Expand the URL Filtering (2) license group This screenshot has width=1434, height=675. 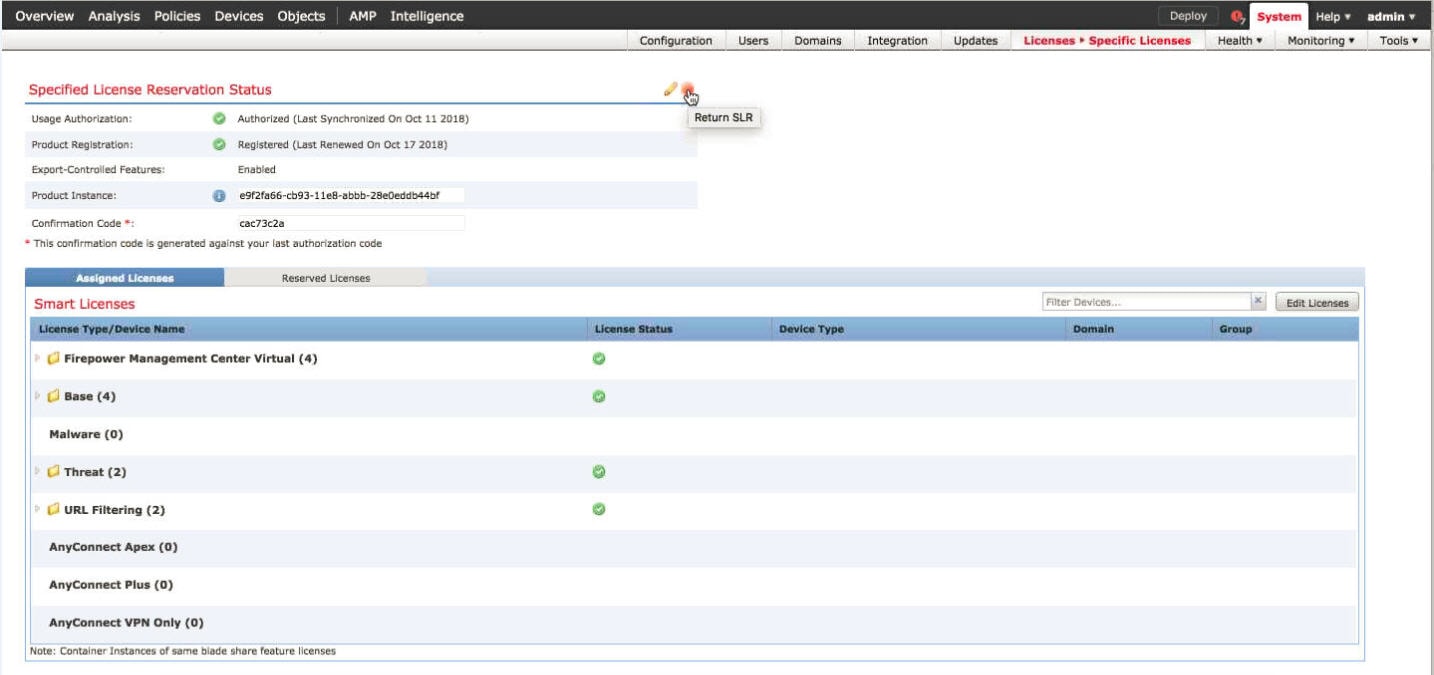(x=39, y=510)
